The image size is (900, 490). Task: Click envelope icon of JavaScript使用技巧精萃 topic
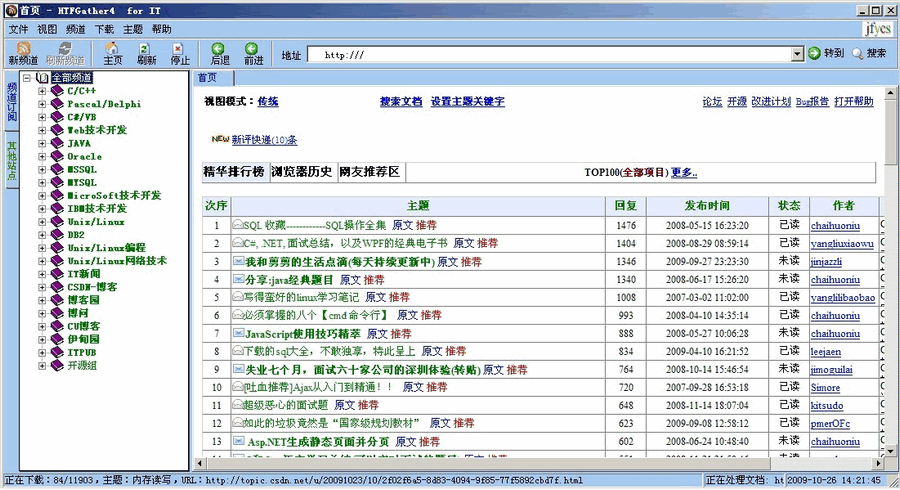pyautogui.click(x=239, y=333)
